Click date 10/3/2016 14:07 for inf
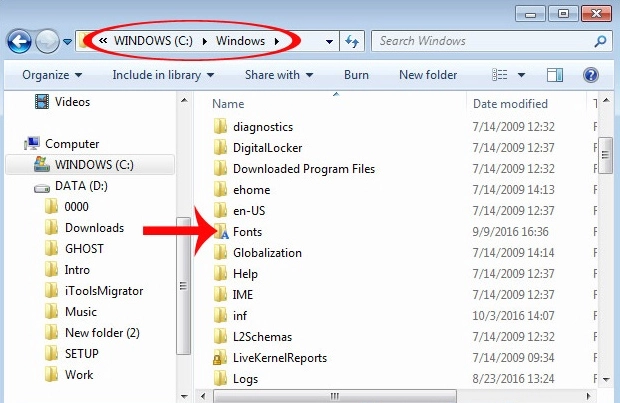Image resolution: width=620 pixels, height=403 pixels. (513, 316)
